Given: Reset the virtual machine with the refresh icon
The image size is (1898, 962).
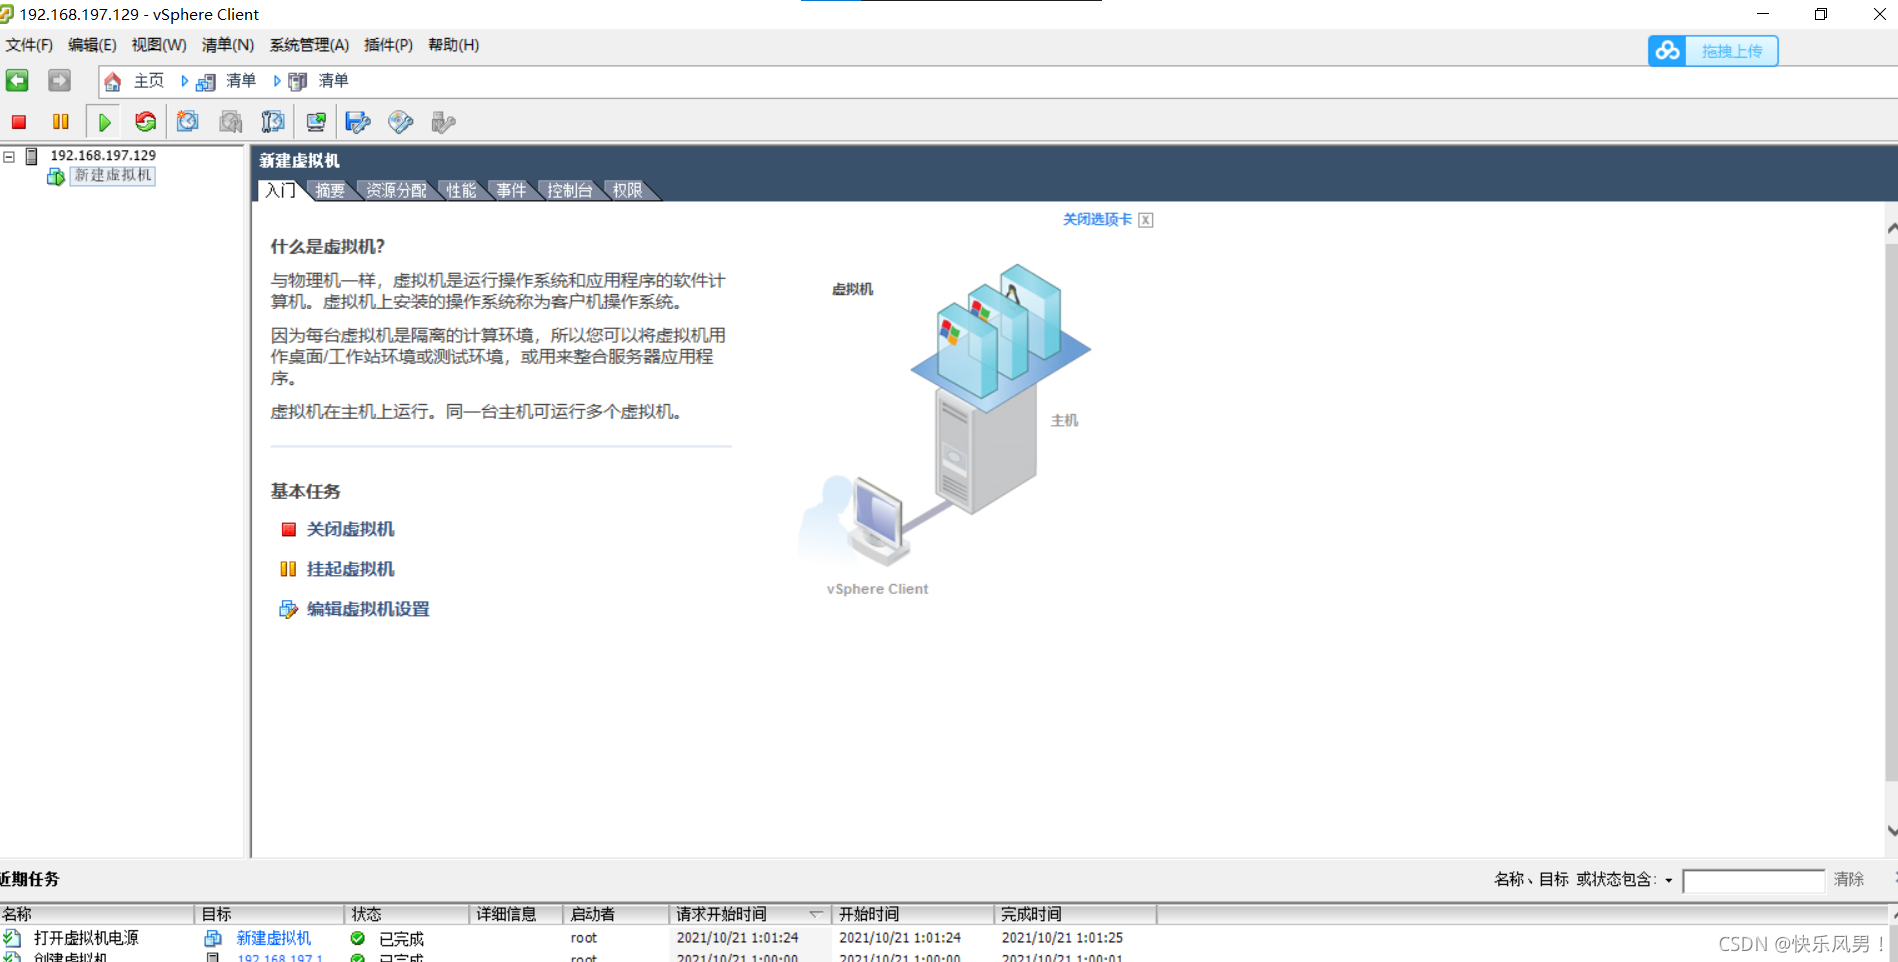Looking at the screenshot, I should [x=146, y=122].
